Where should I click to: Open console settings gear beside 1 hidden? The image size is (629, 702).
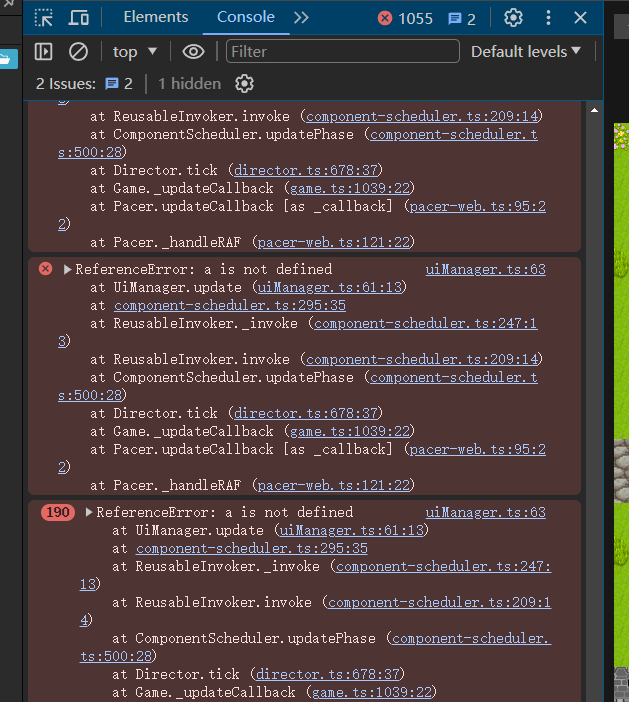coord(244,84)
